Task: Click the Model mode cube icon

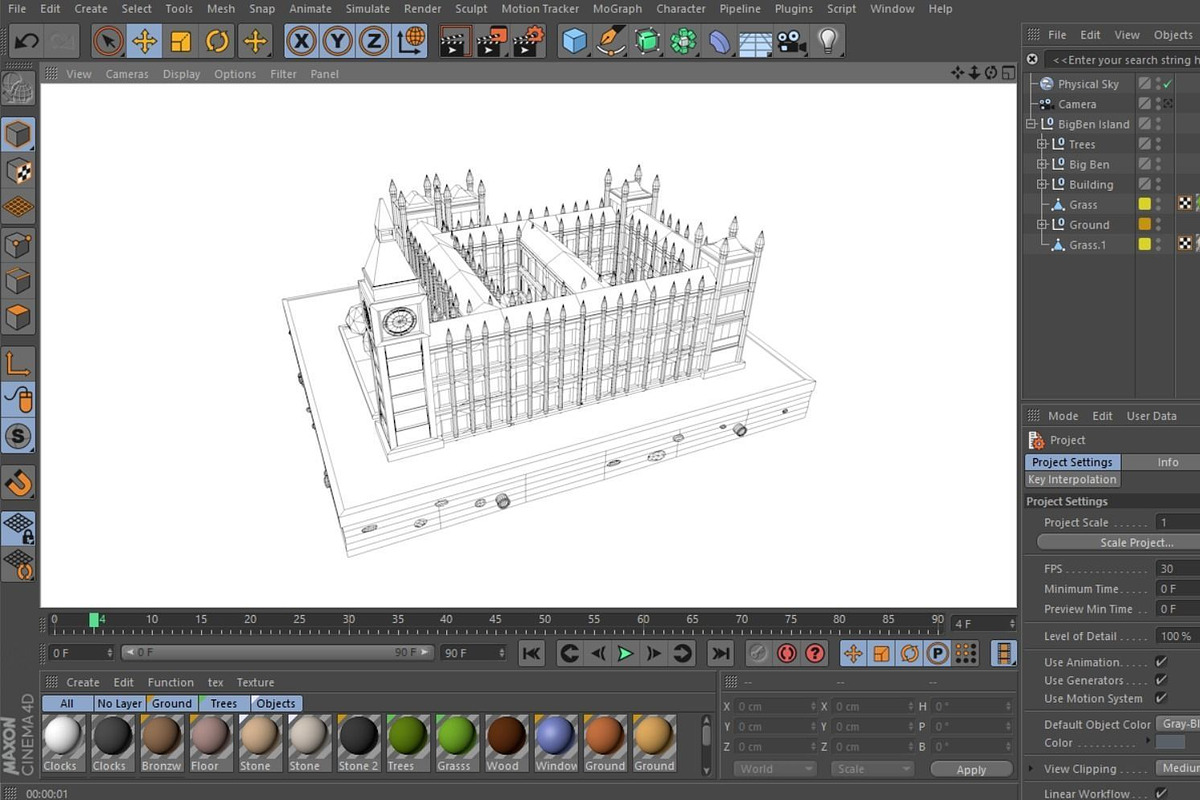Action: 19,134
